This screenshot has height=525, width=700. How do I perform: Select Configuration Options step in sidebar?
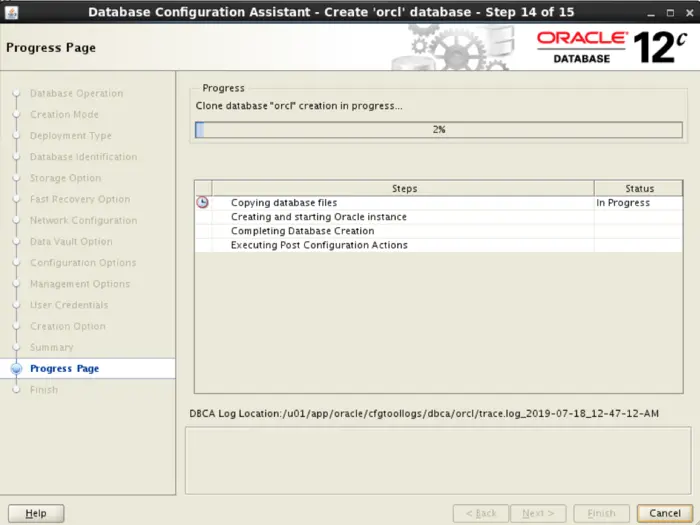point(83,263)
